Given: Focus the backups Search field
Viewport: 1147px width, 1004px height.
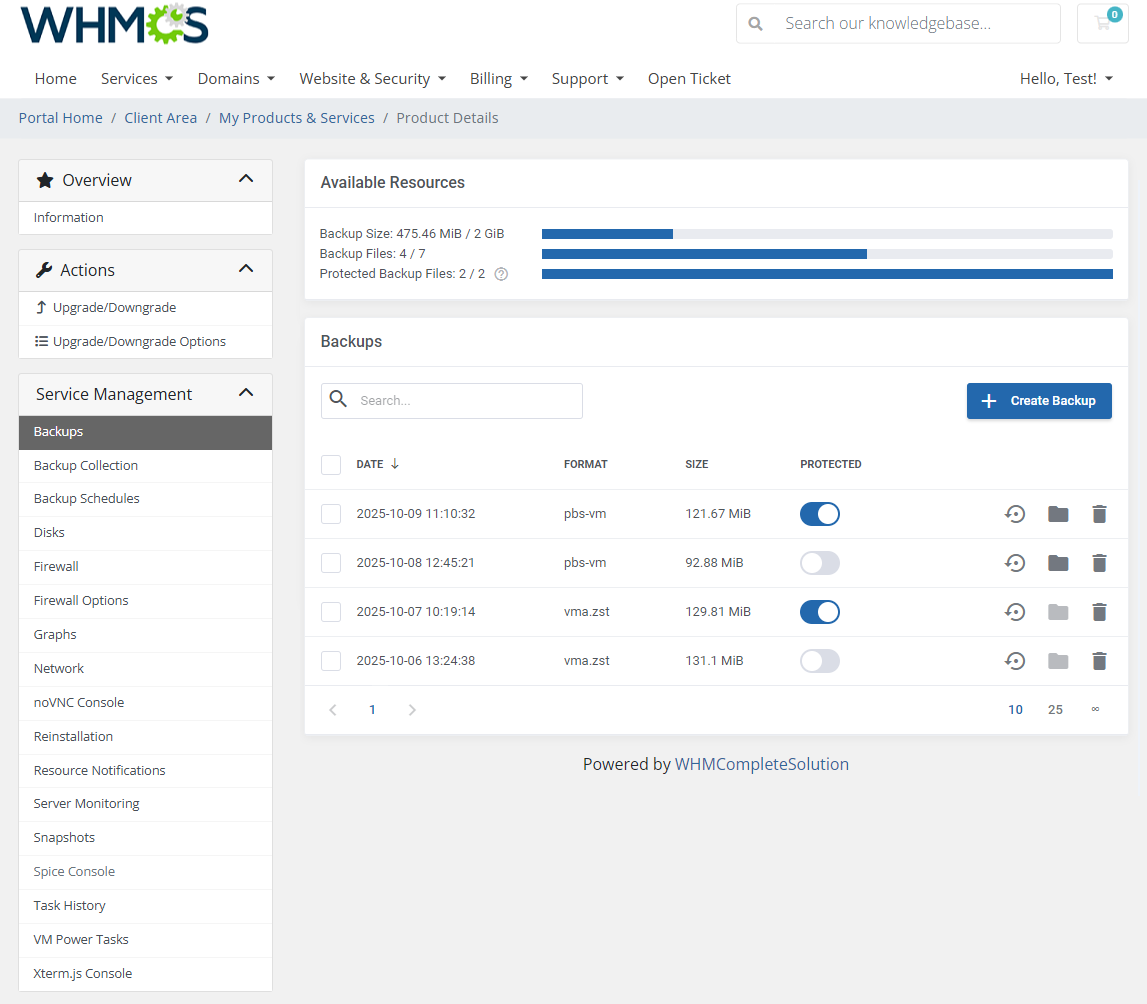Looking at the screenshot, I should [451, 401].
